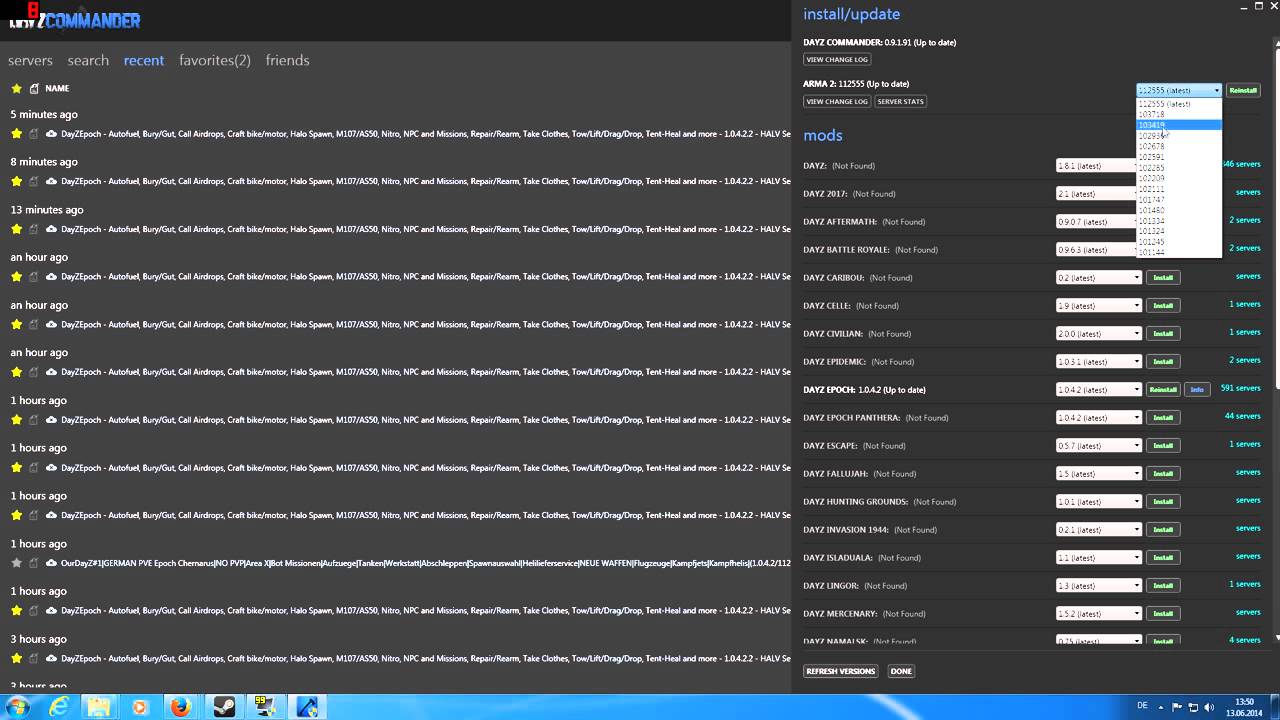Favorite the OurDayZ#1 server with the grey star
This screenshot has width=1280, height=720.
coord(16,563)
